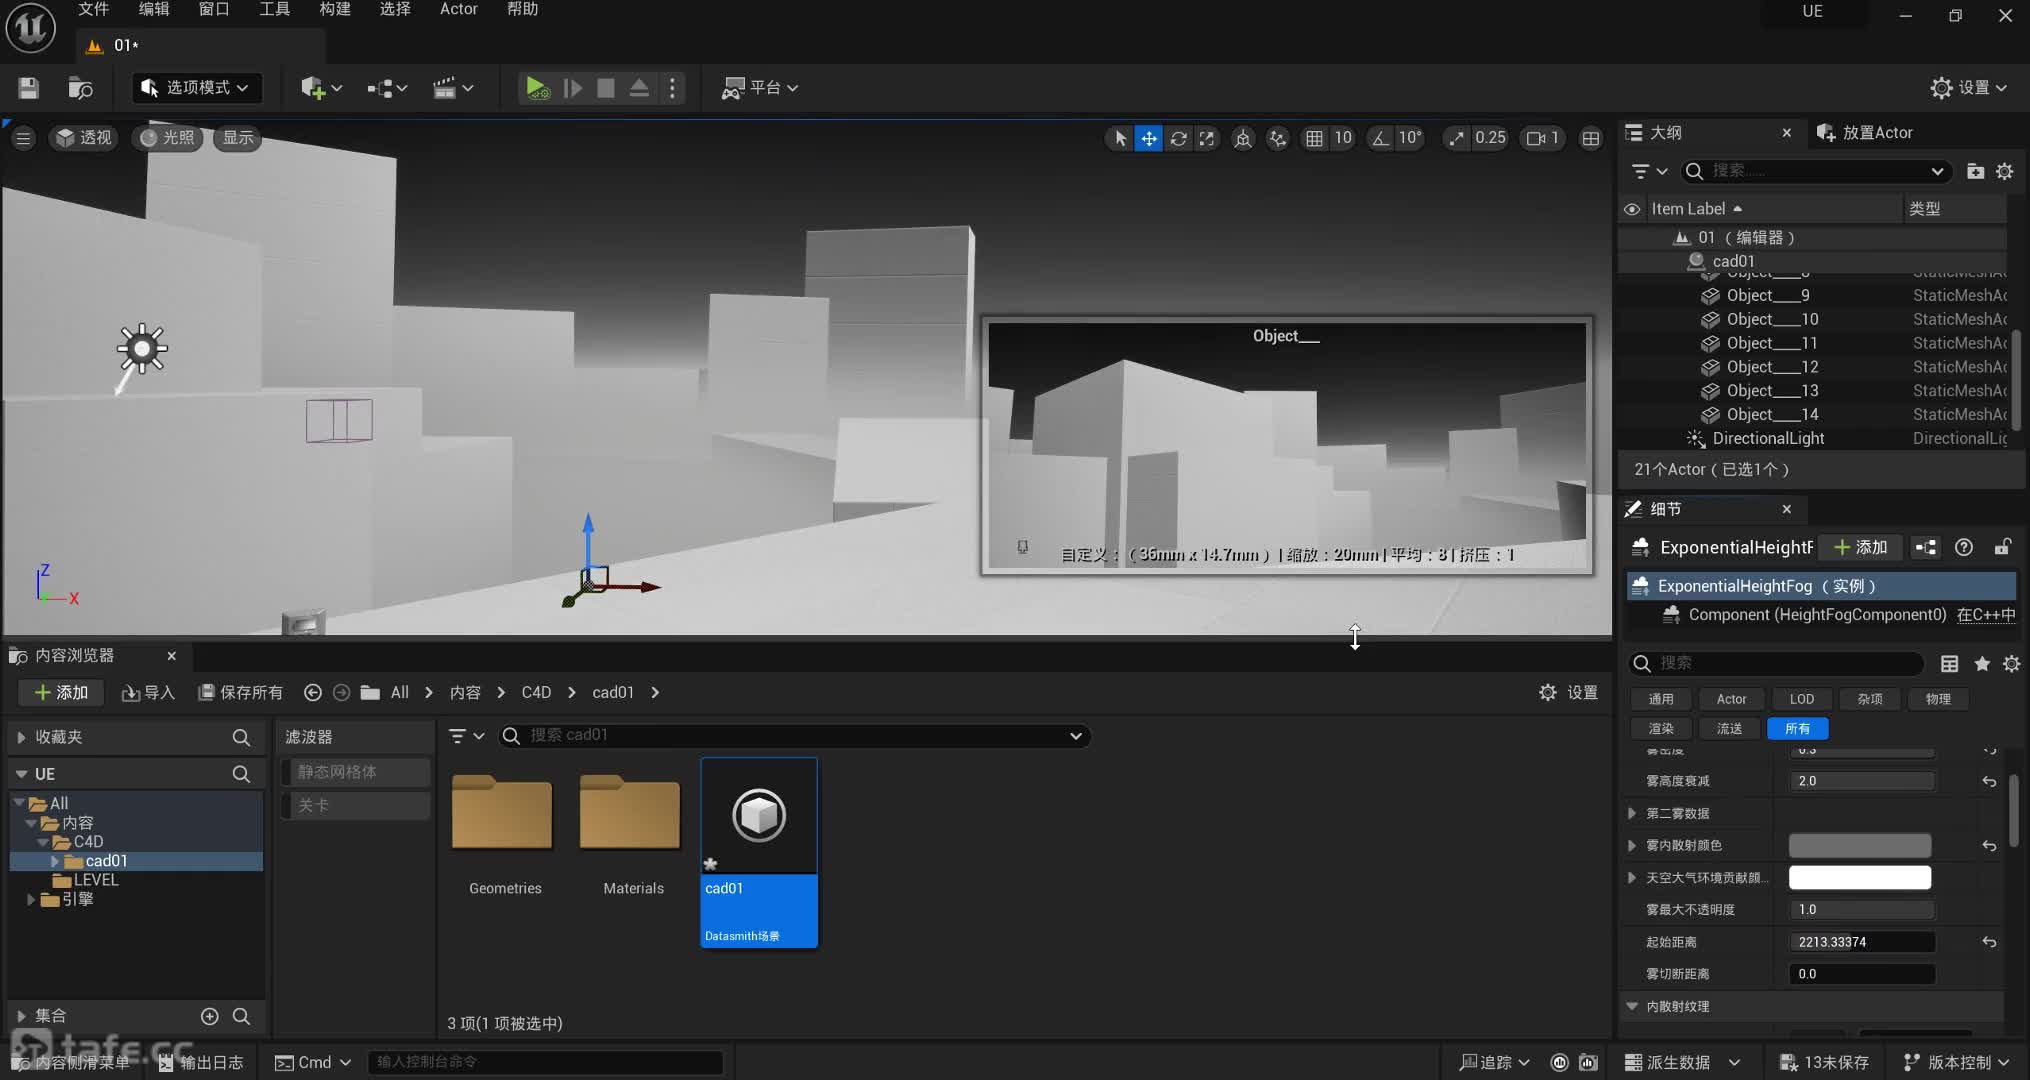Reset 起始距离 value to default
Image resolution: width=2030 pixels, height=1080 pixels.
click(x=1989, y=942)
